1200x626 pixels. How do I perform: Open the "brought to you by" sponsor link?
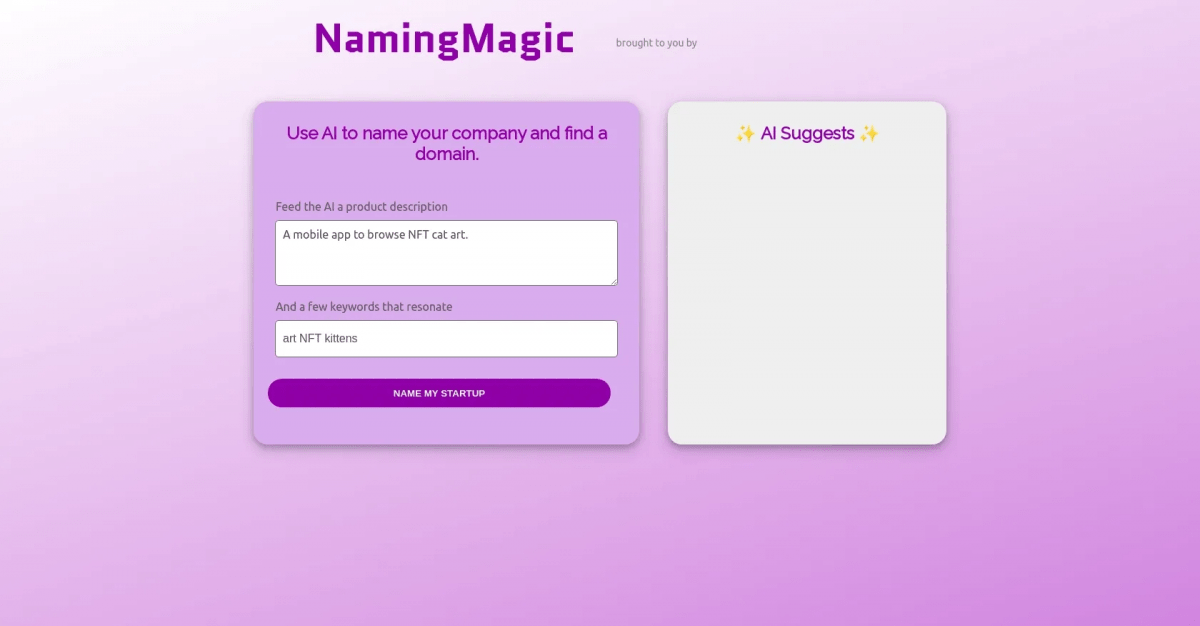(x=656, y=43)
